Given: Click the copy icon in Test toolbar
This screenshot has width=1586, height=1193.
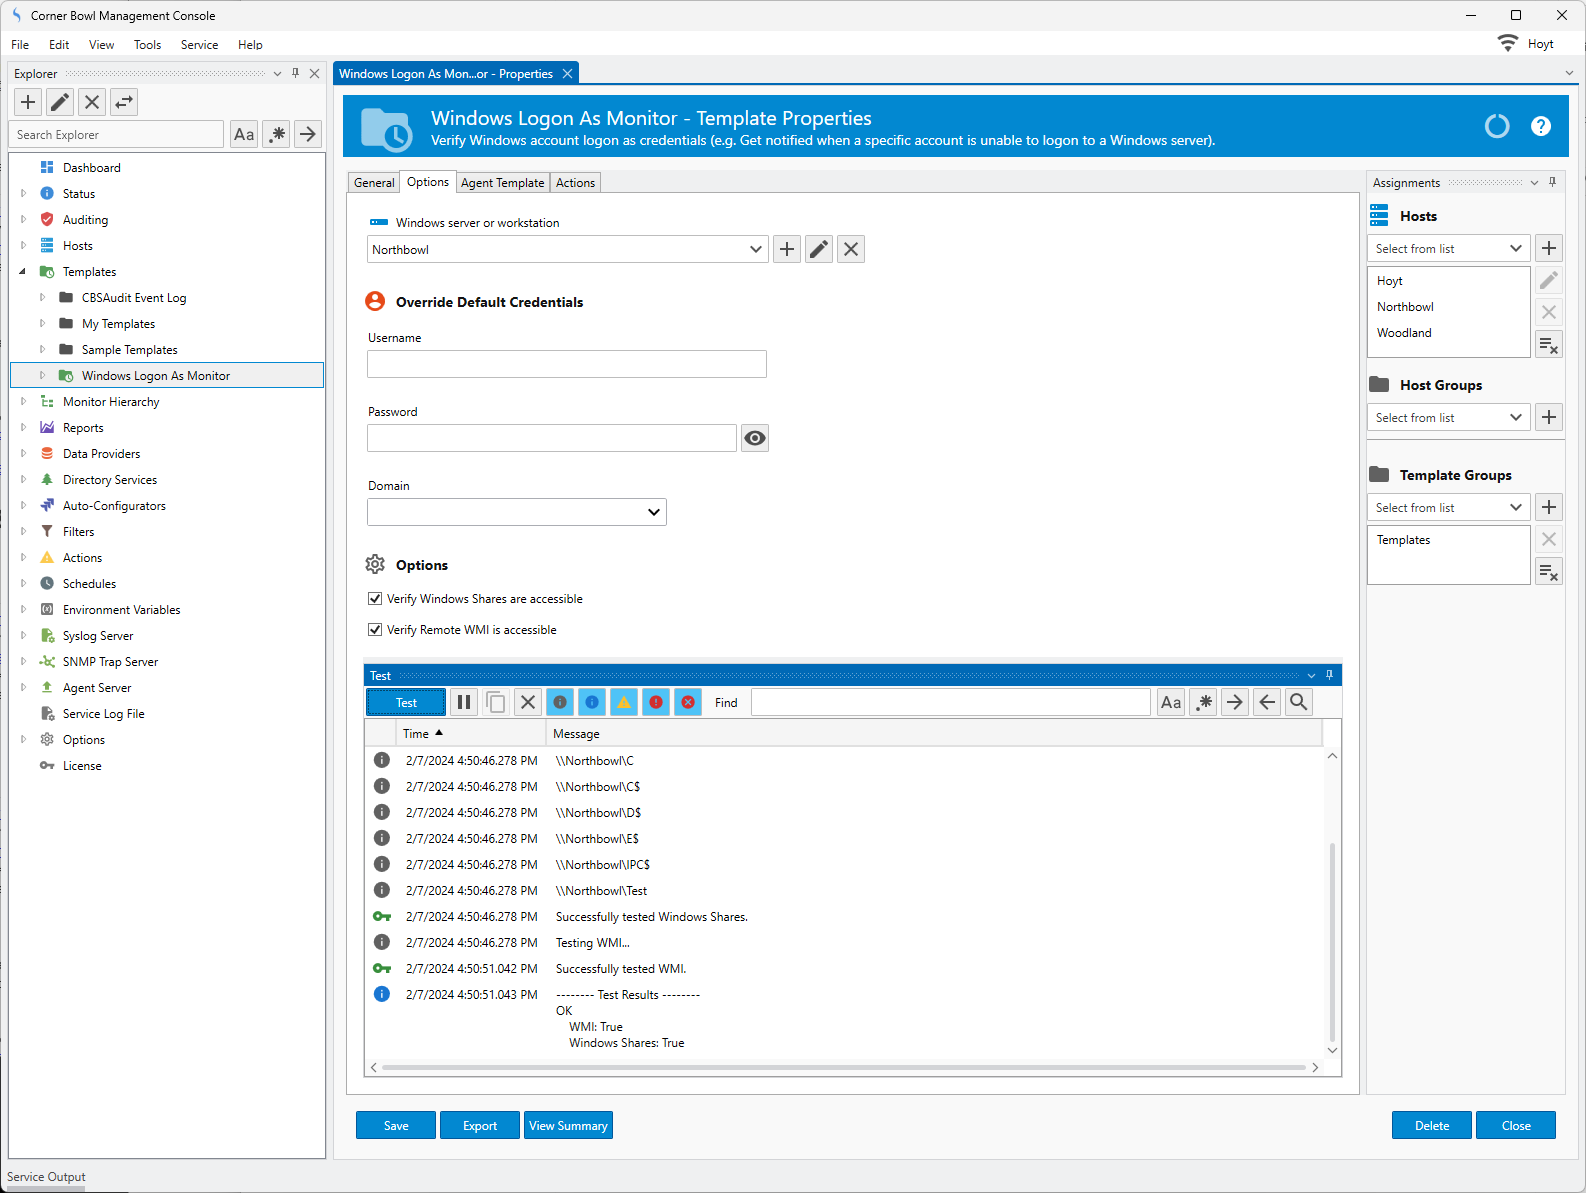Looking at the screenshot, I should [496, 702].
